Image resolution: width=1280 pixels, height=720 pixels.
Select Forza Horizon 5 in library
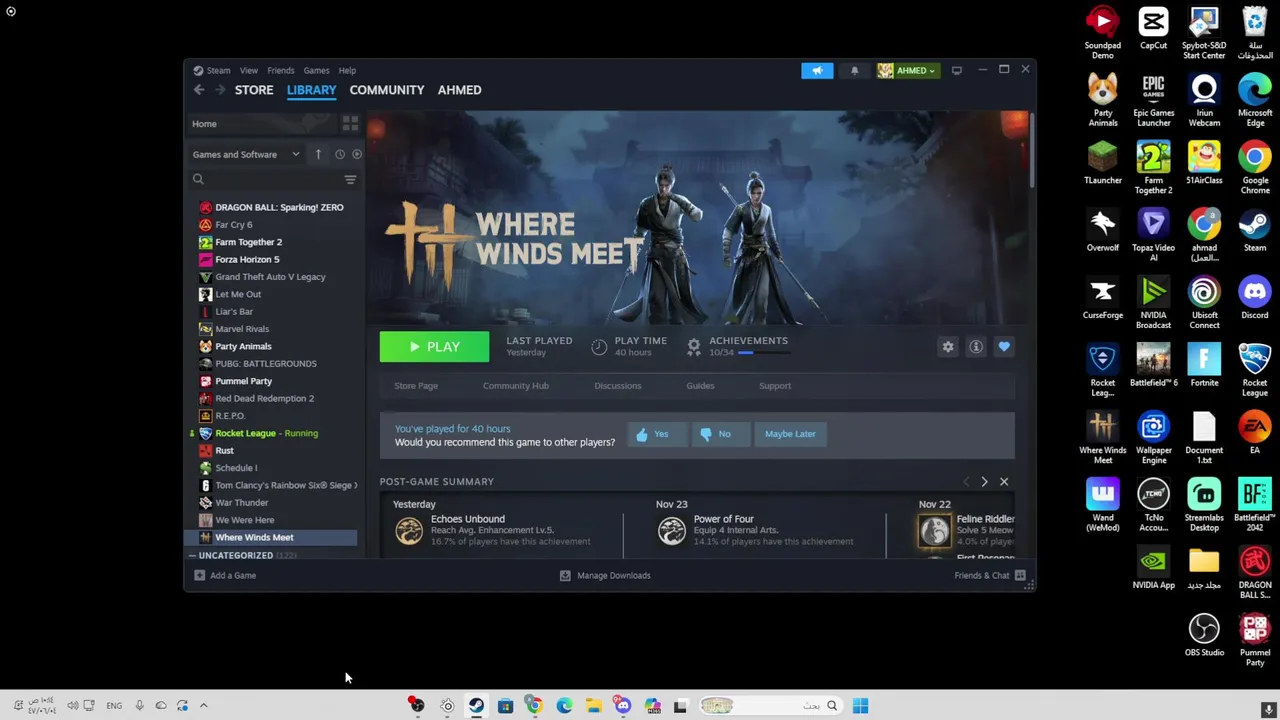[x=273, y=259]
